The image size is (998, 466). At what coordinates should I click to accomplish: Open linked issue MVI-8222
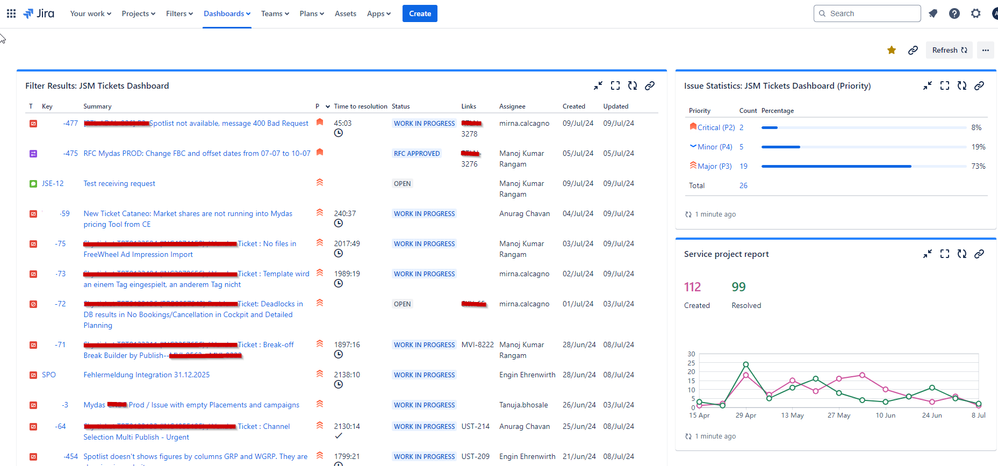pyautogui.click(x=477, y=344)
